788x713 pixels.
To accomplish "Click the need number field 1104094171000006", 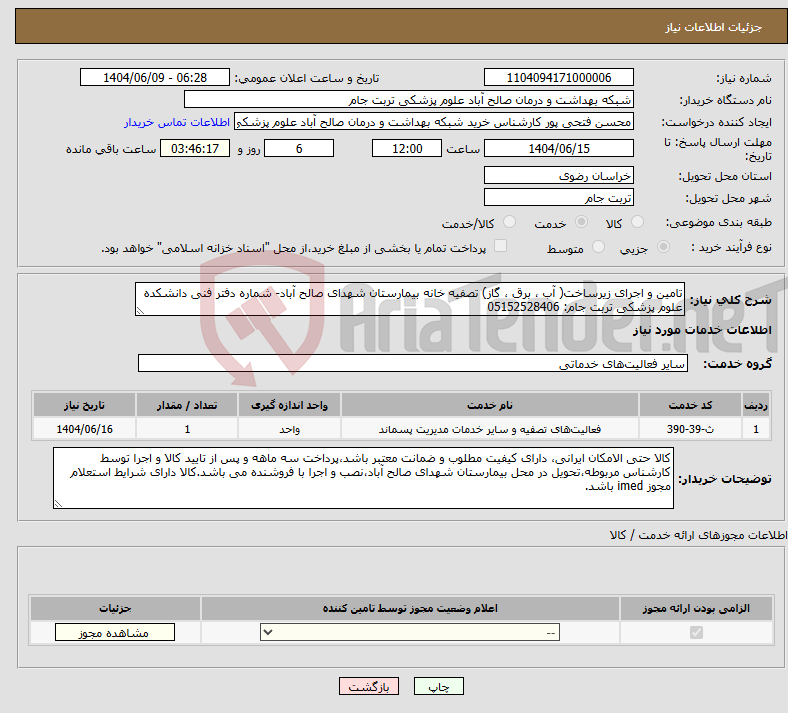I will (x=558, y=77).
